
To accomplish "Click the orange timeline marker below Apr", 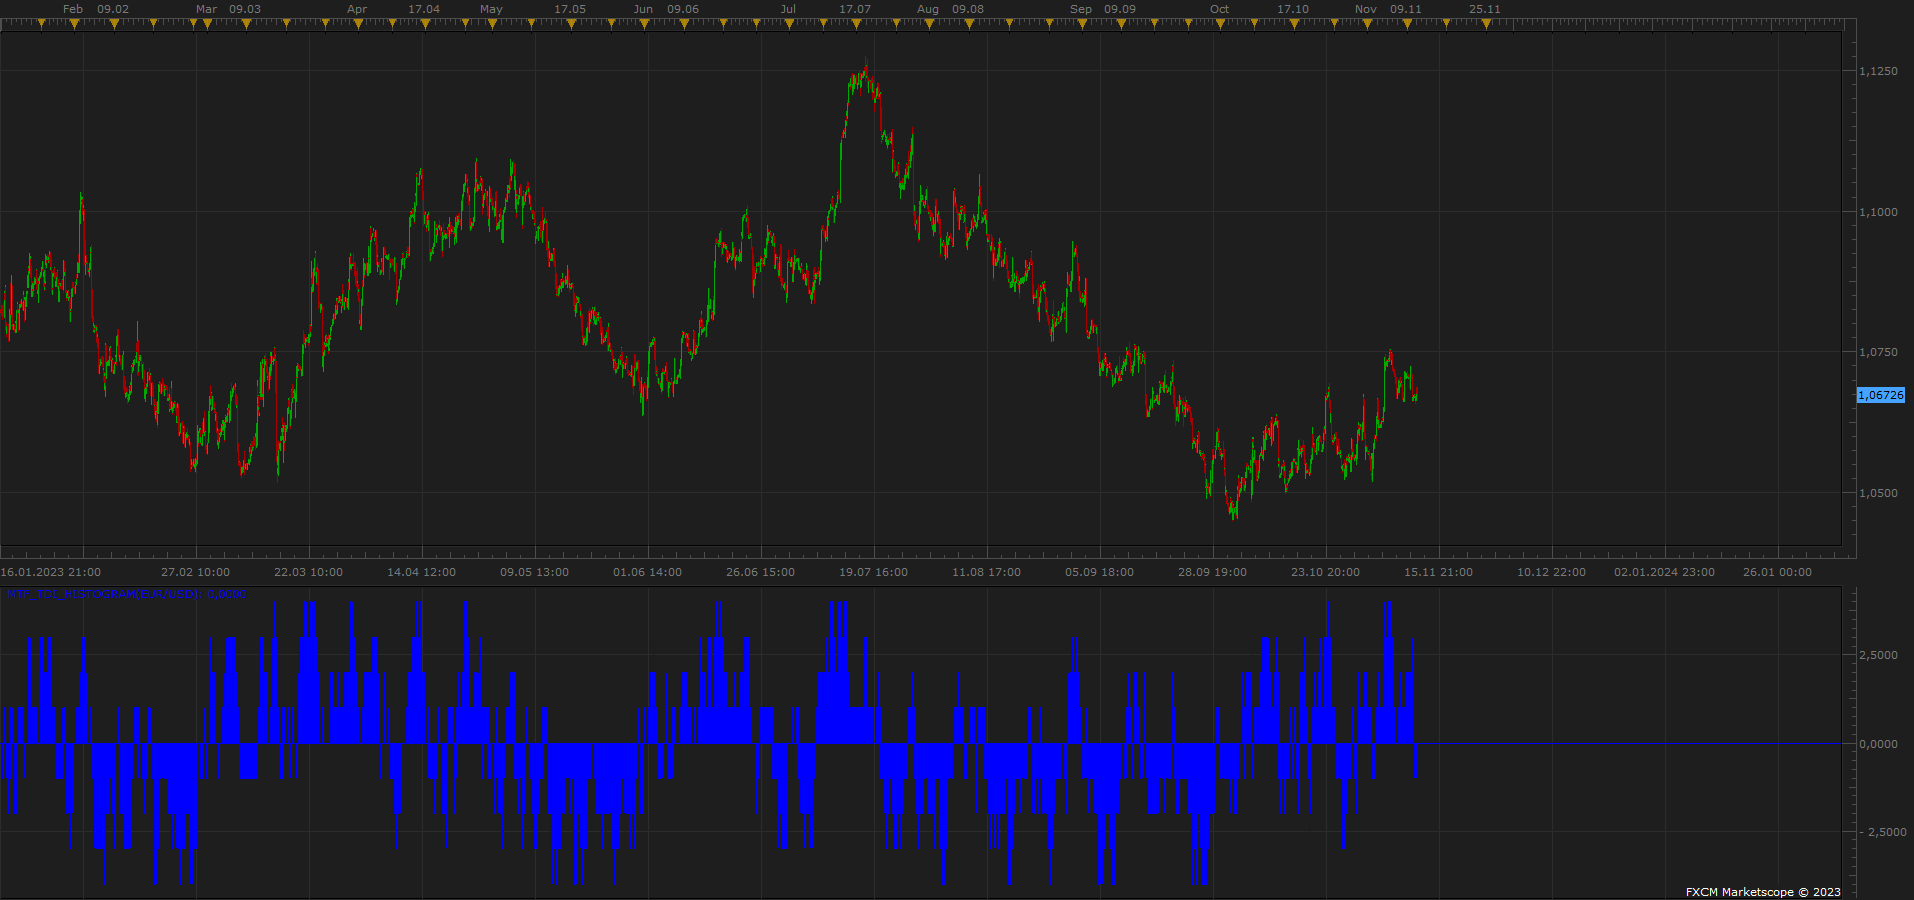I will [x=357, y=24].
